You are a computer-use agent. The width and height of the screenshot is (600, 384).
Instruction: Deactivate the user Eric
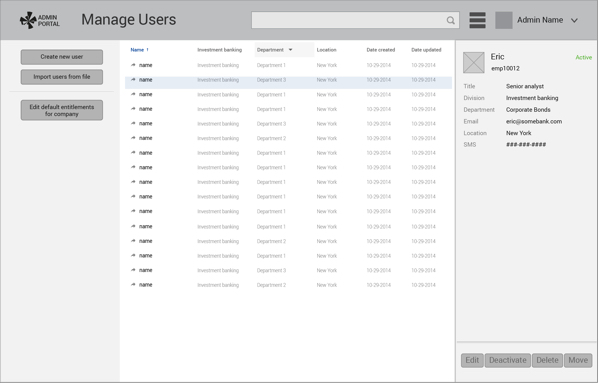click(507, 360)
